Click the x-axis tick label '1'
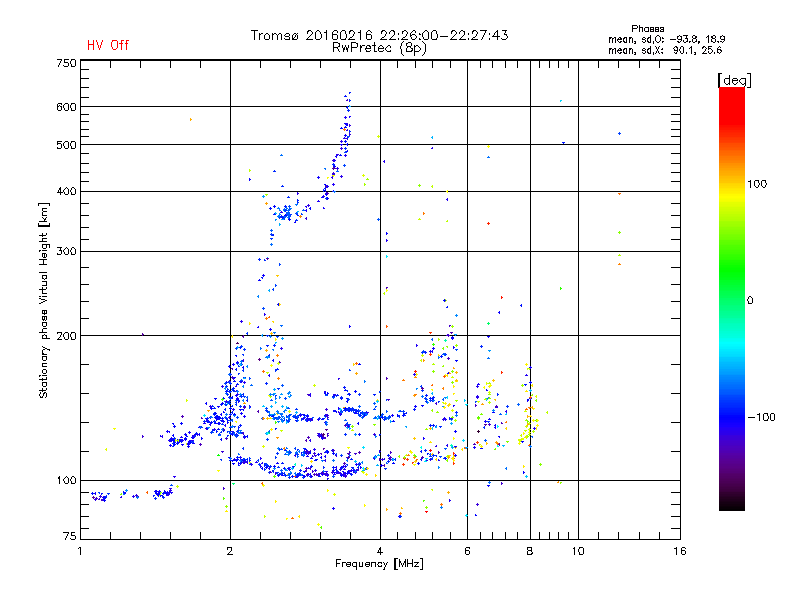Viewport: 800px width, 600px height. [80, 551]
